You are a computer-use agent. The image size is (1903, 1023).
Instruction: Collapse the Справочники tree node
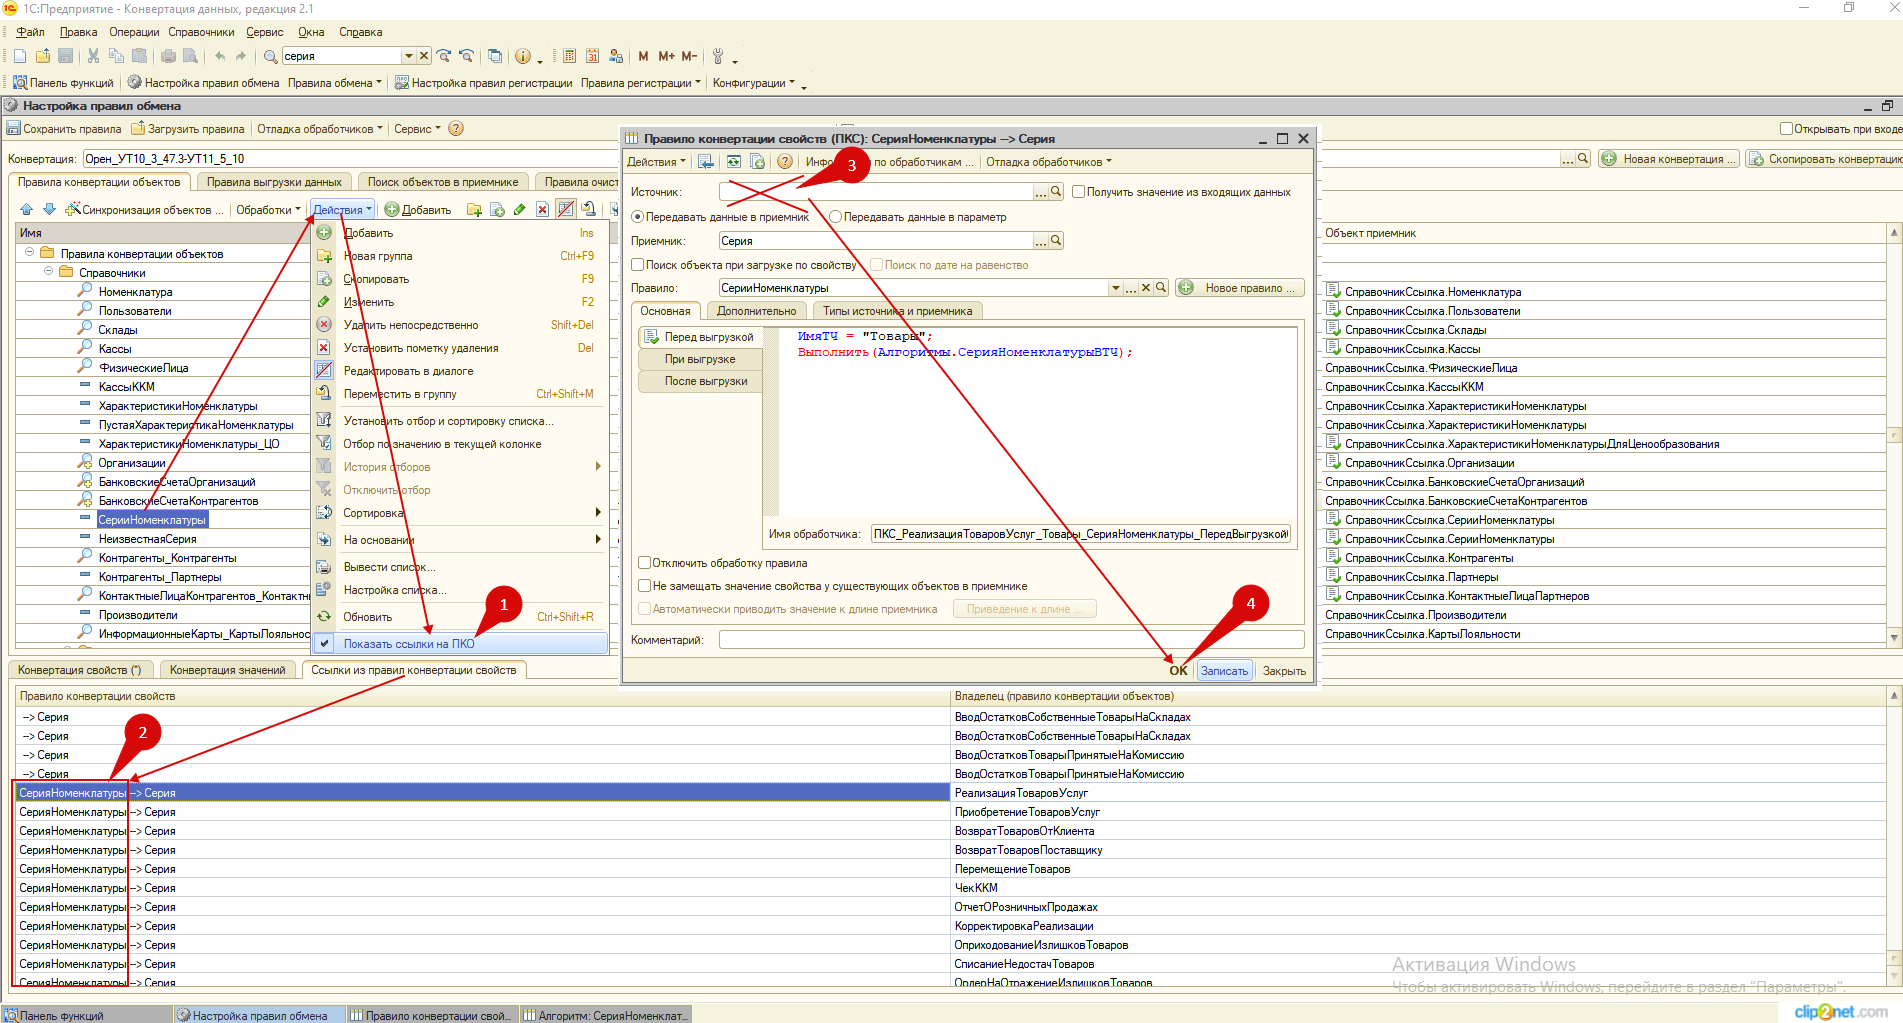pos(48,272)
